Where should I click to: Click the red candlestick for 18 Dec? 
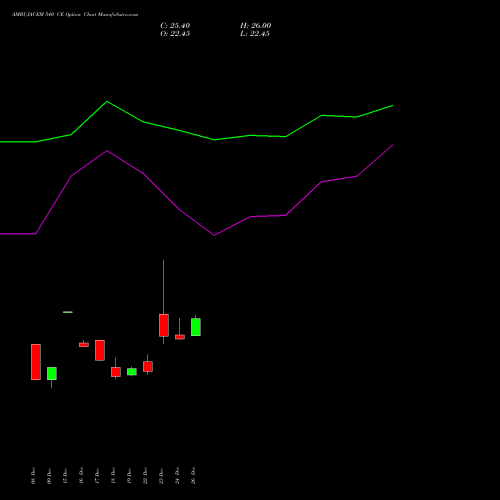point(116,372)
